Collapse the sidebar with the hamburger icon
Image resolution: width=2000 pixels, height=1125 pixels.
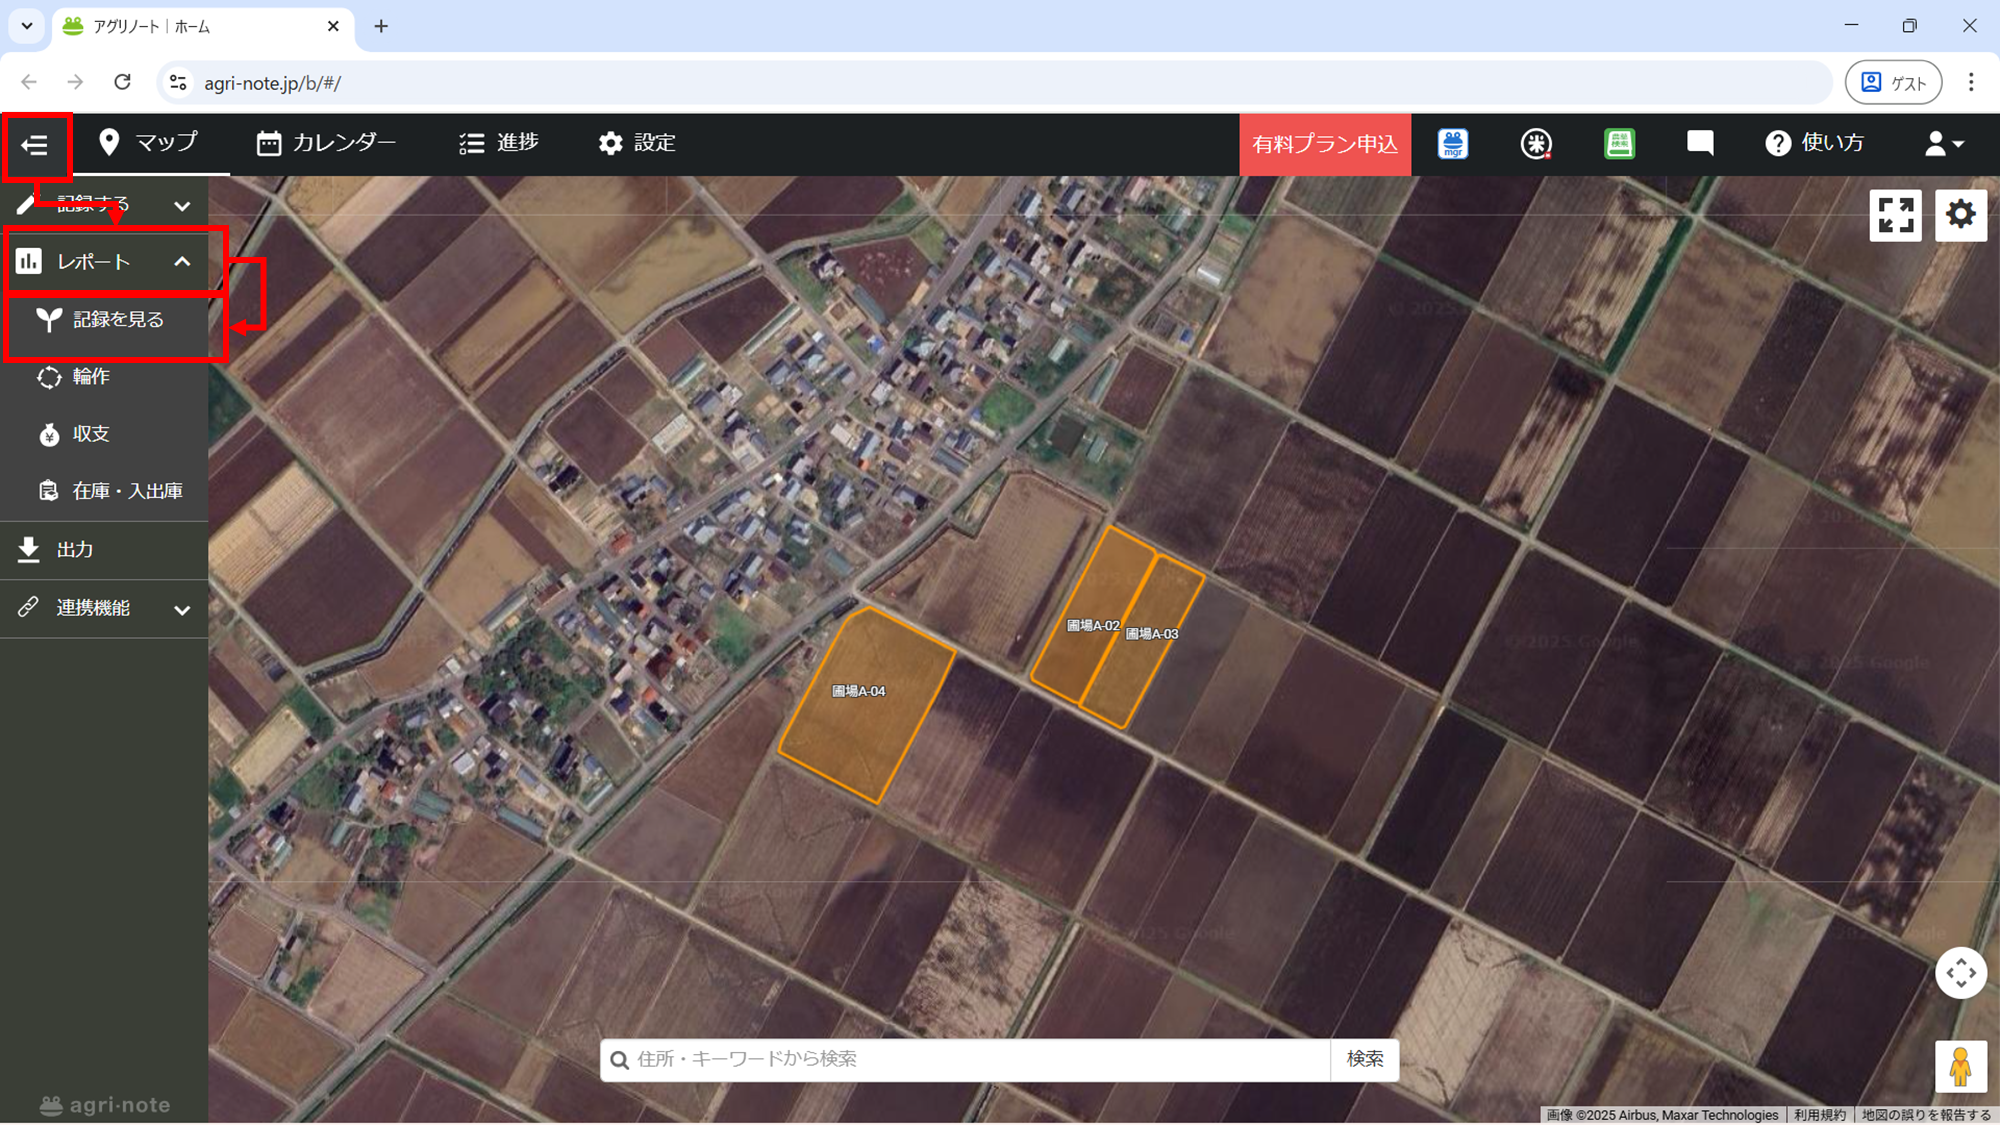click(35, 145)
